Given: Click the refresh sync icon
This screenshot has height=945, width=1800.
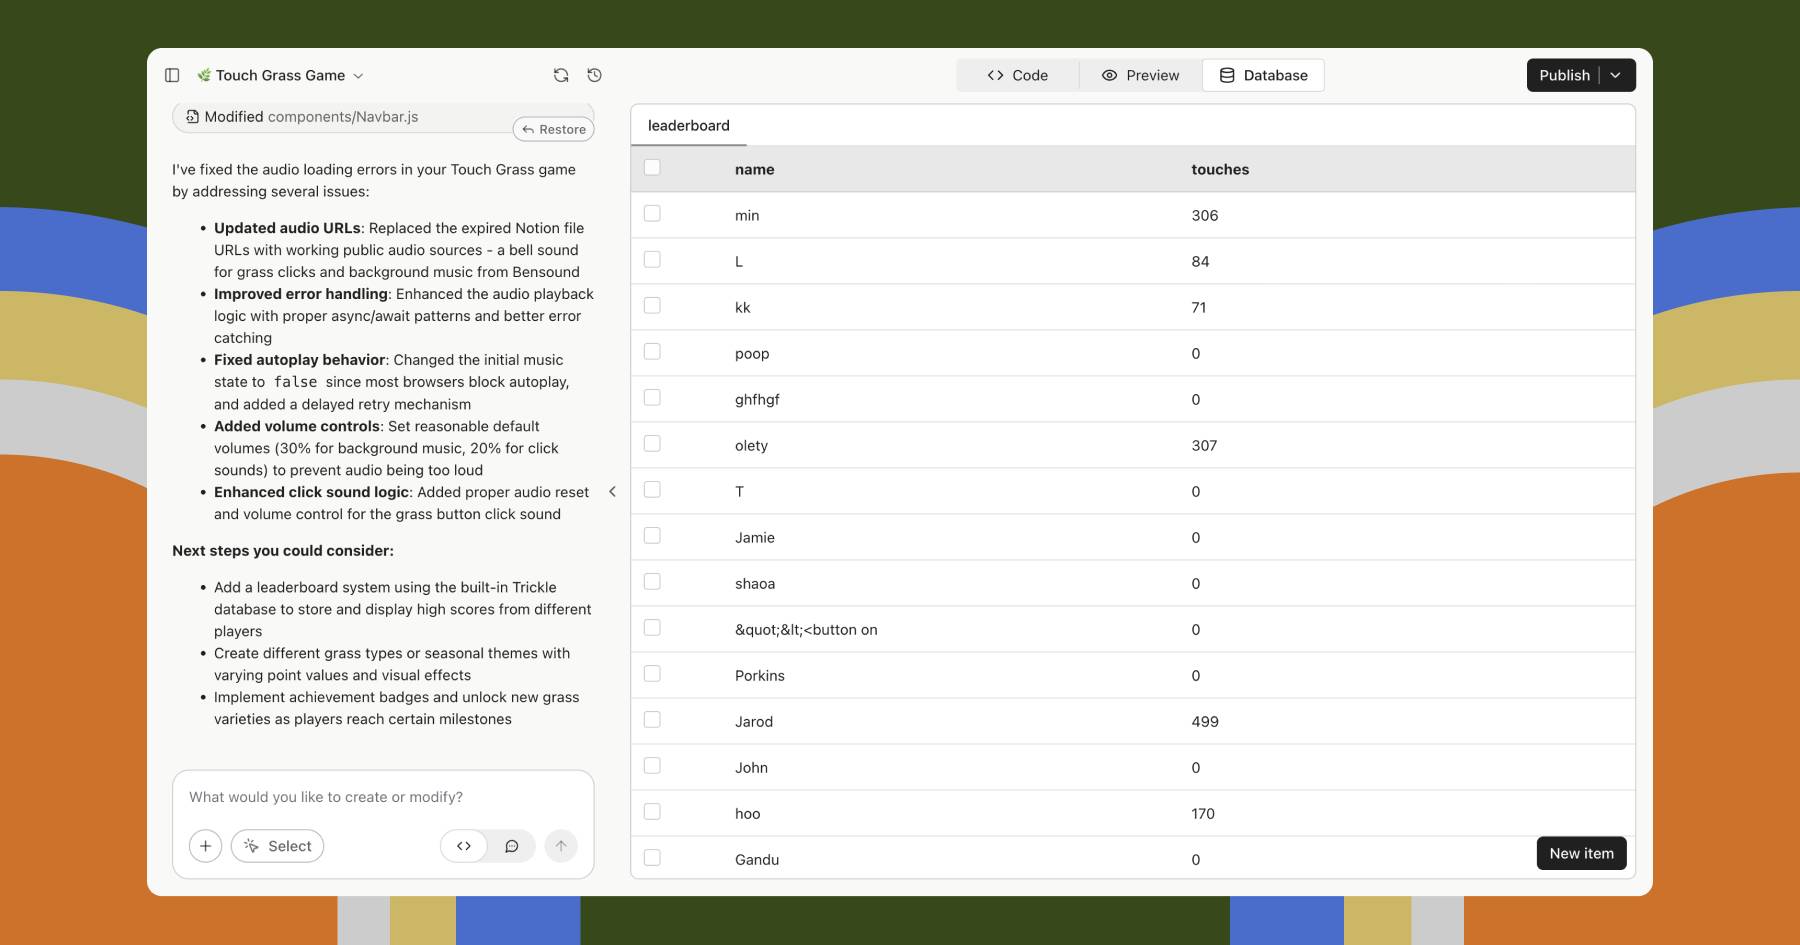Looking at the screenshot, I should (x=561, y=75).
